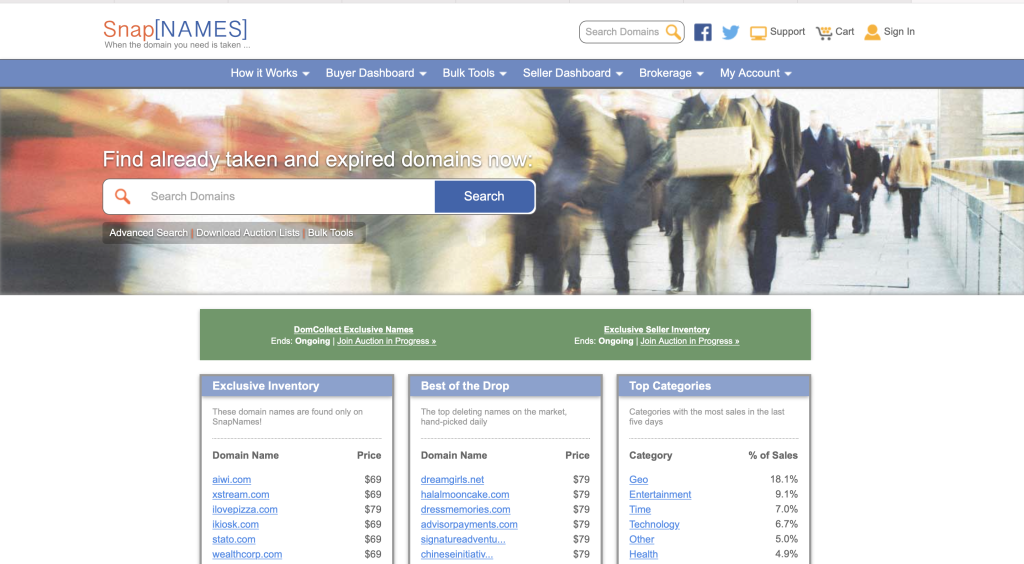Viewport: 1024px width, 564px height.
Task: Join DomCollect auction in progress
Action: tap(387, 341)
